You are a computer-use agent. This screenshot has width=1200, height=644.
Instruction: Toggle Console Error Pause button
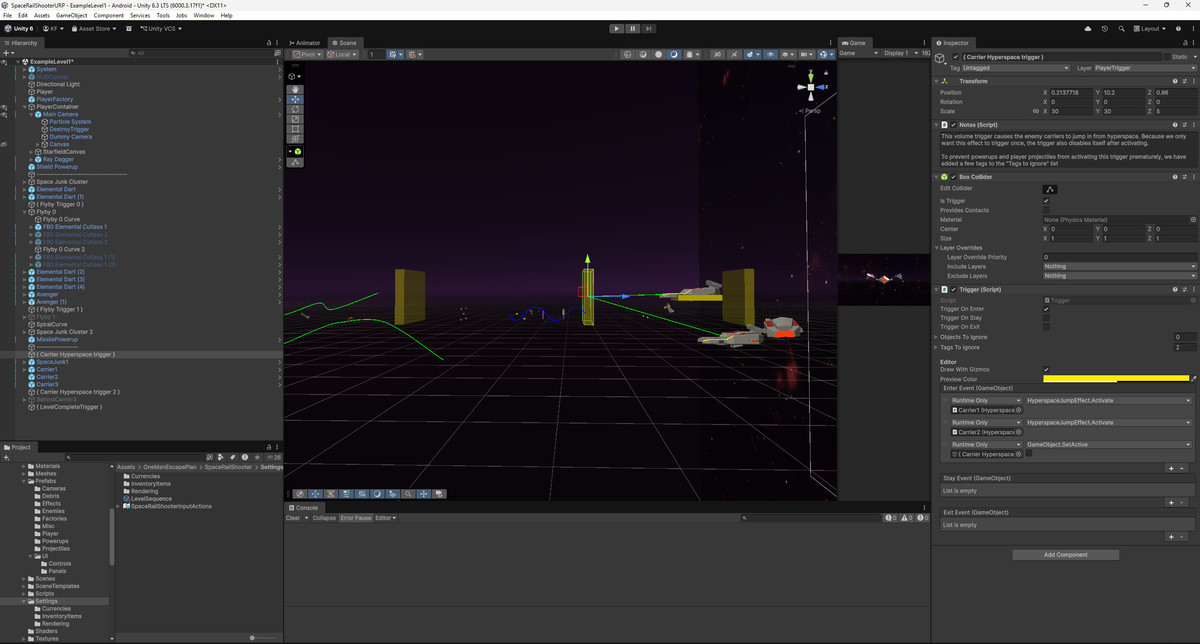355,518
